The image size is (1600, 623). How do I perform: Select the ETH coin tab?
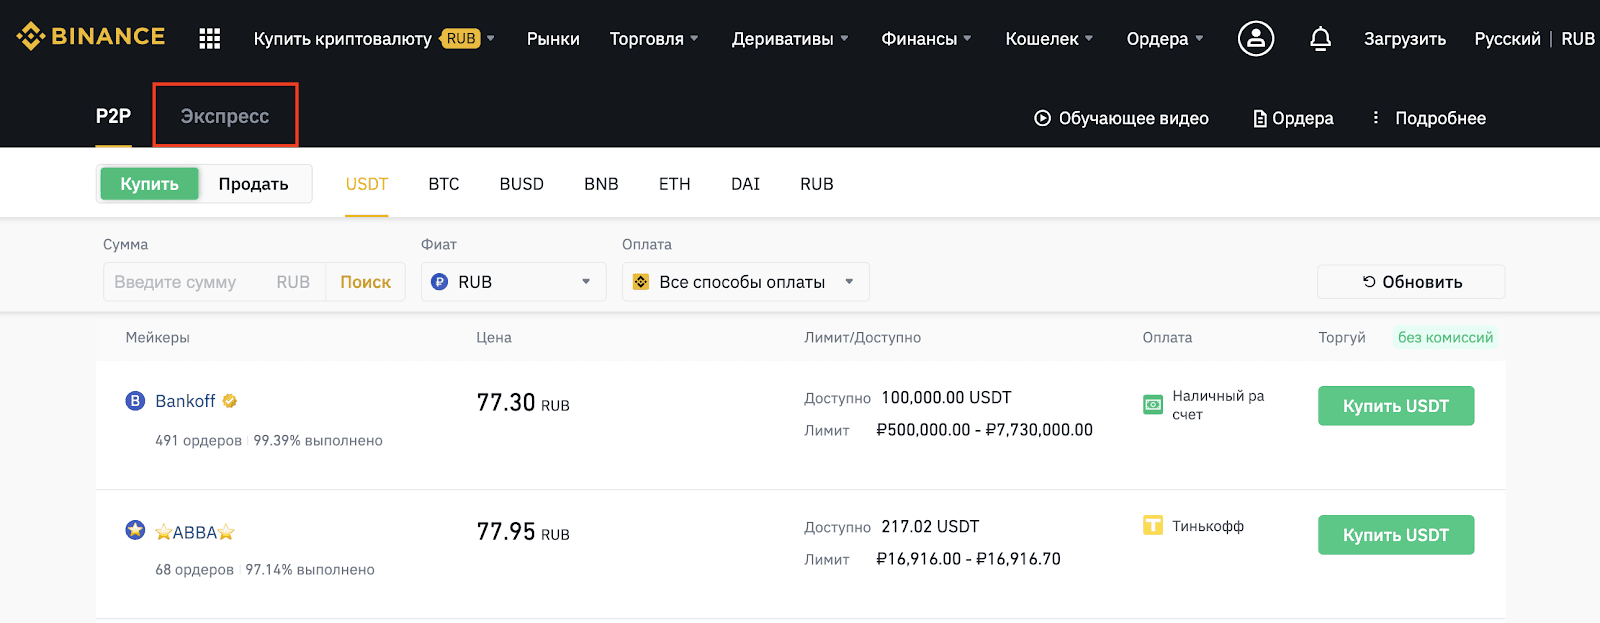coord(675,184)
